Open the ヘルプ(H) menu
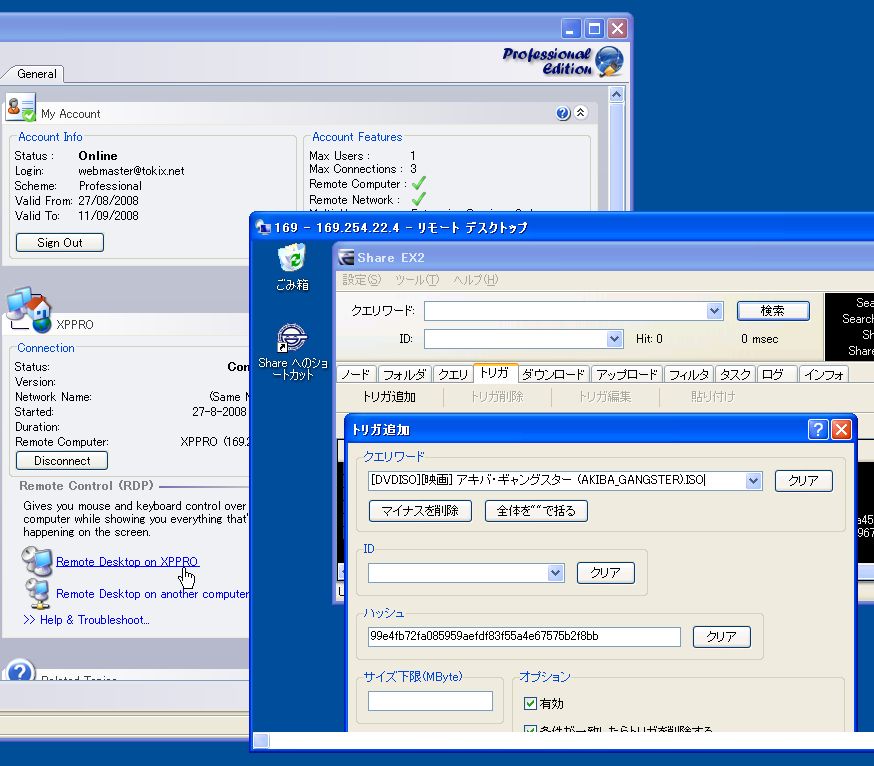The height and width of the screenshot is (766, 874). (475, 280)
